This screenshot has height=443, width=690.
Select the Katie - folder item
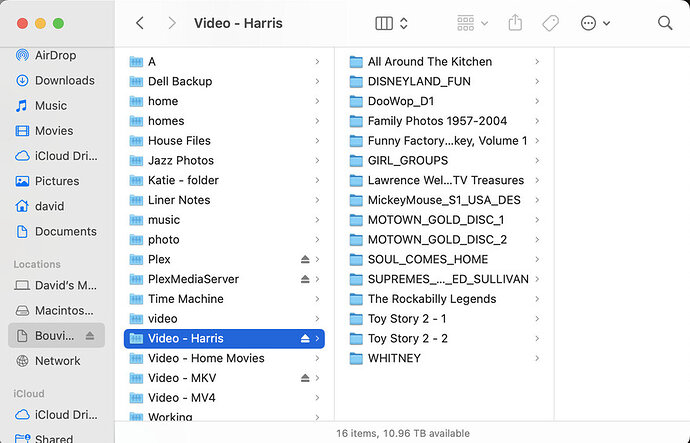point(224,180)
